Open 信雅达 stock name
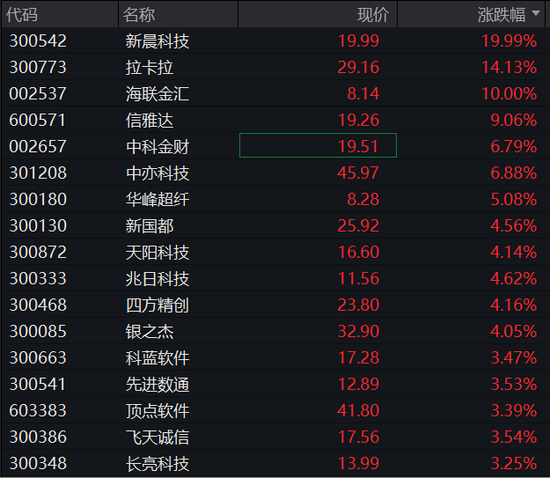 149,121
